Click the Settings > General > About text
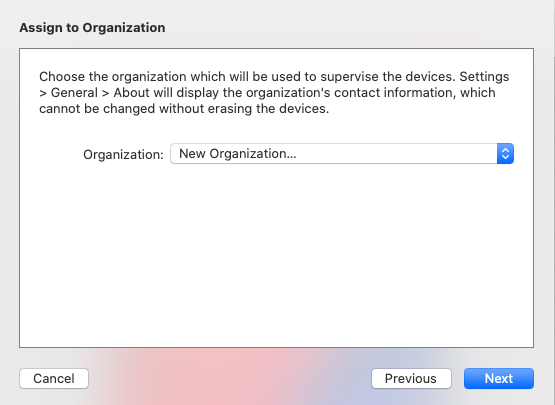Image resolution: width=555 pixels, height=405 pixels. (94, 92)
